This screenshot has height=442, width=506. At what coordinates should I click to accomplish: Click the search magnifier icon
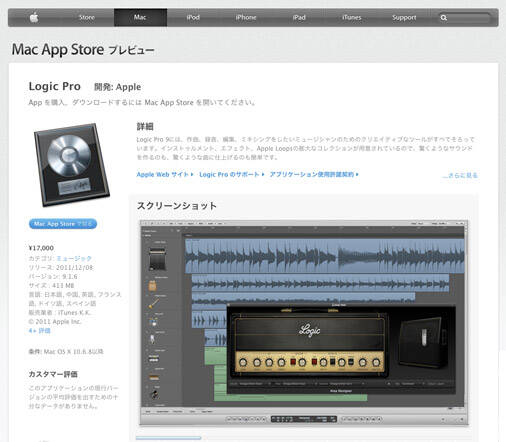tap(443, 18)
